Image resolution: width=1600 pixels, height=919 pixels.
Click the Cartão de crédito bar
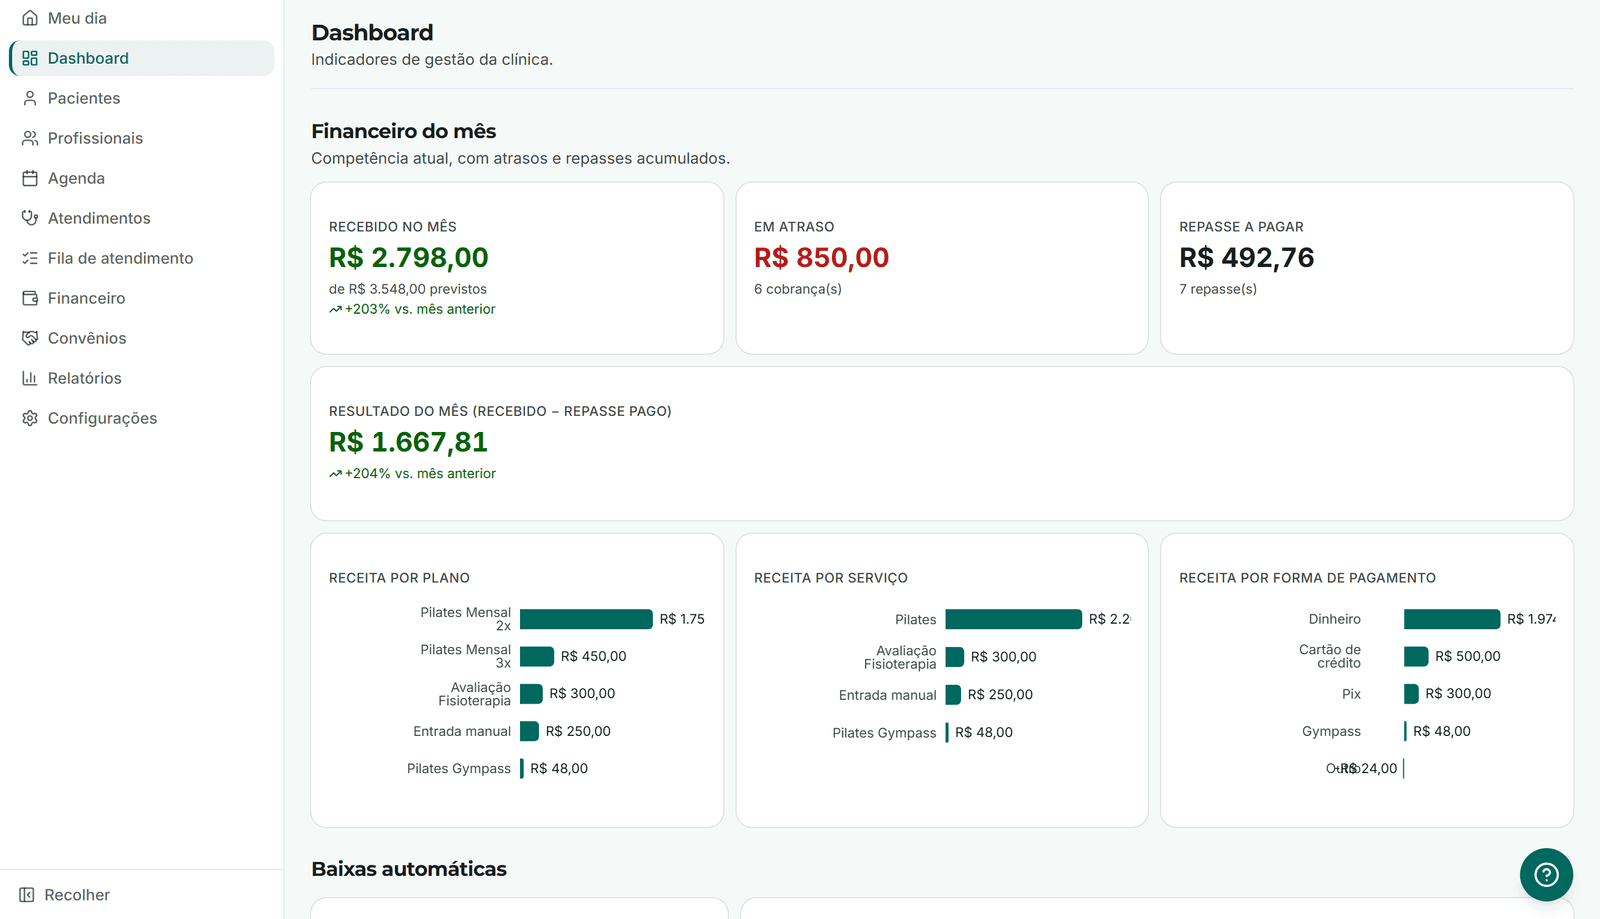pos(1416,656)
